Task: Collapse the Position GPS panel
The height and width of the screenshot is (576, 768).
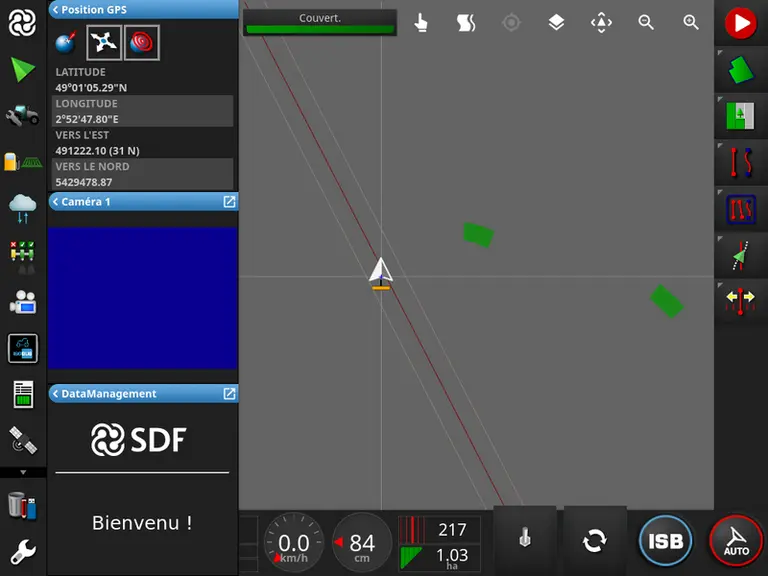Action: tap(55, 10)
